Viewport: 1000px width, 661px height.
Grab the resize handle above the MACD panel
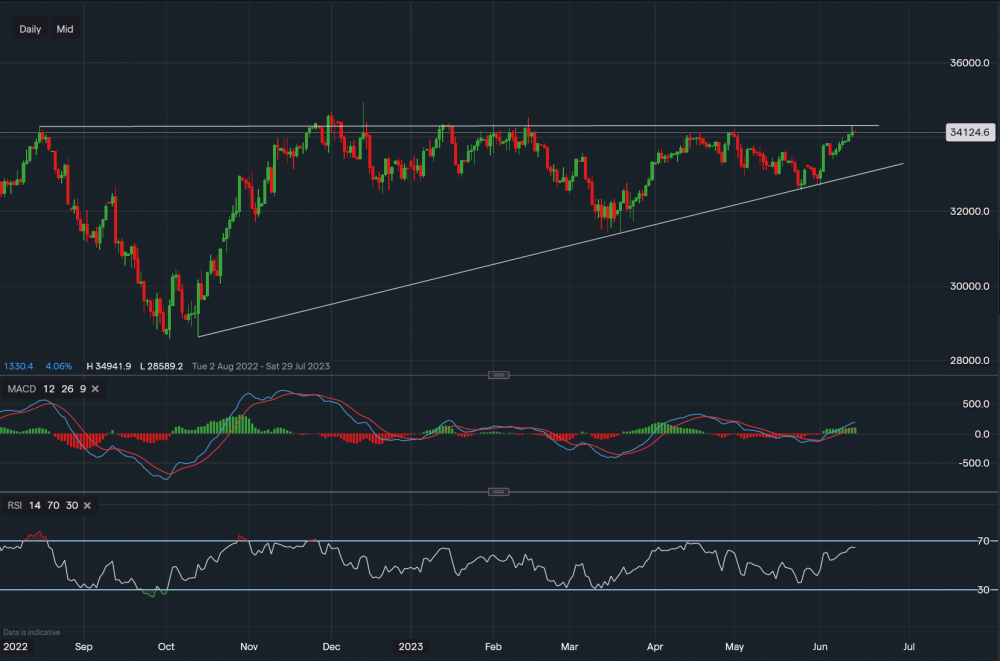499,375
